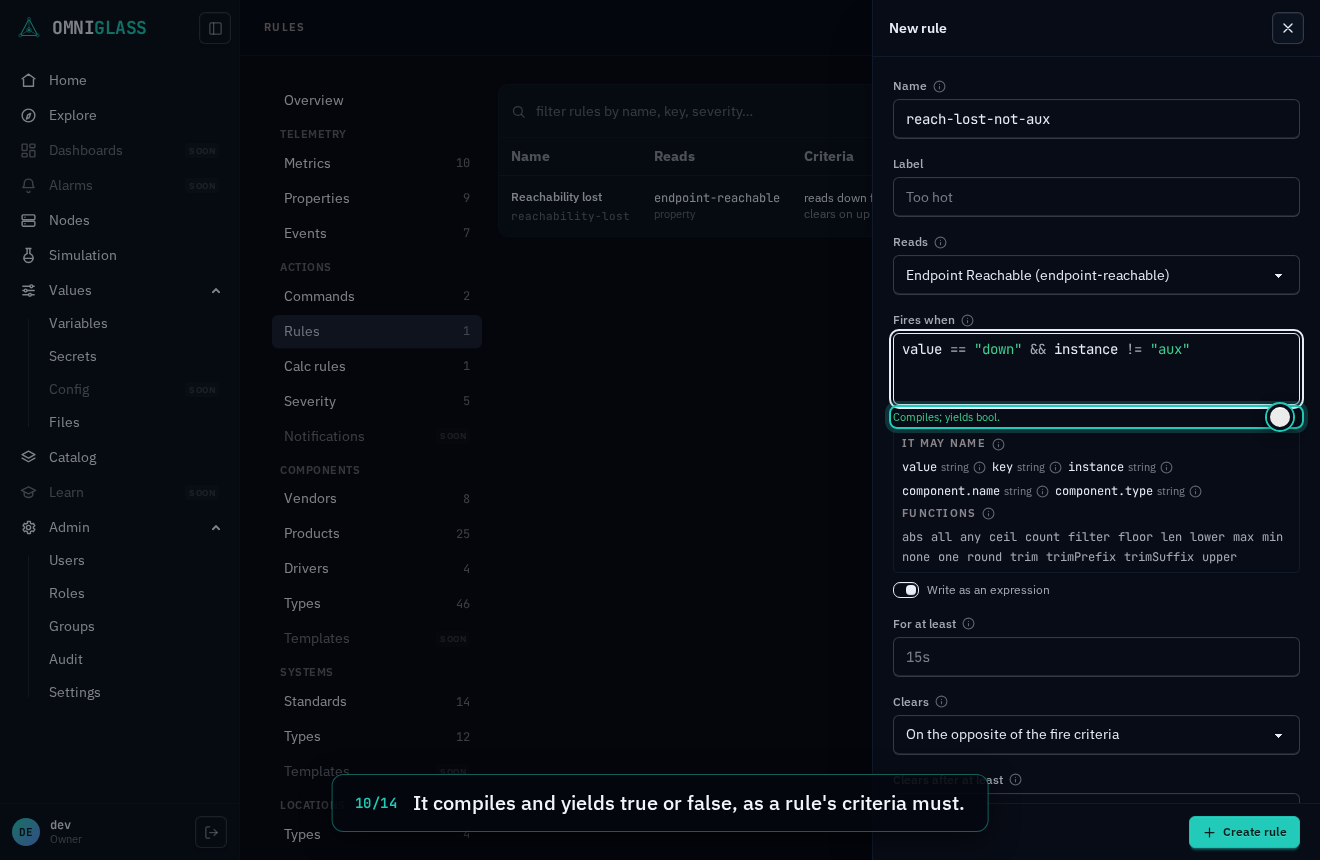This screenshot has width=1320, height=860.
Task: Click the Omniglass logo icon
Action: pos(29,28)
